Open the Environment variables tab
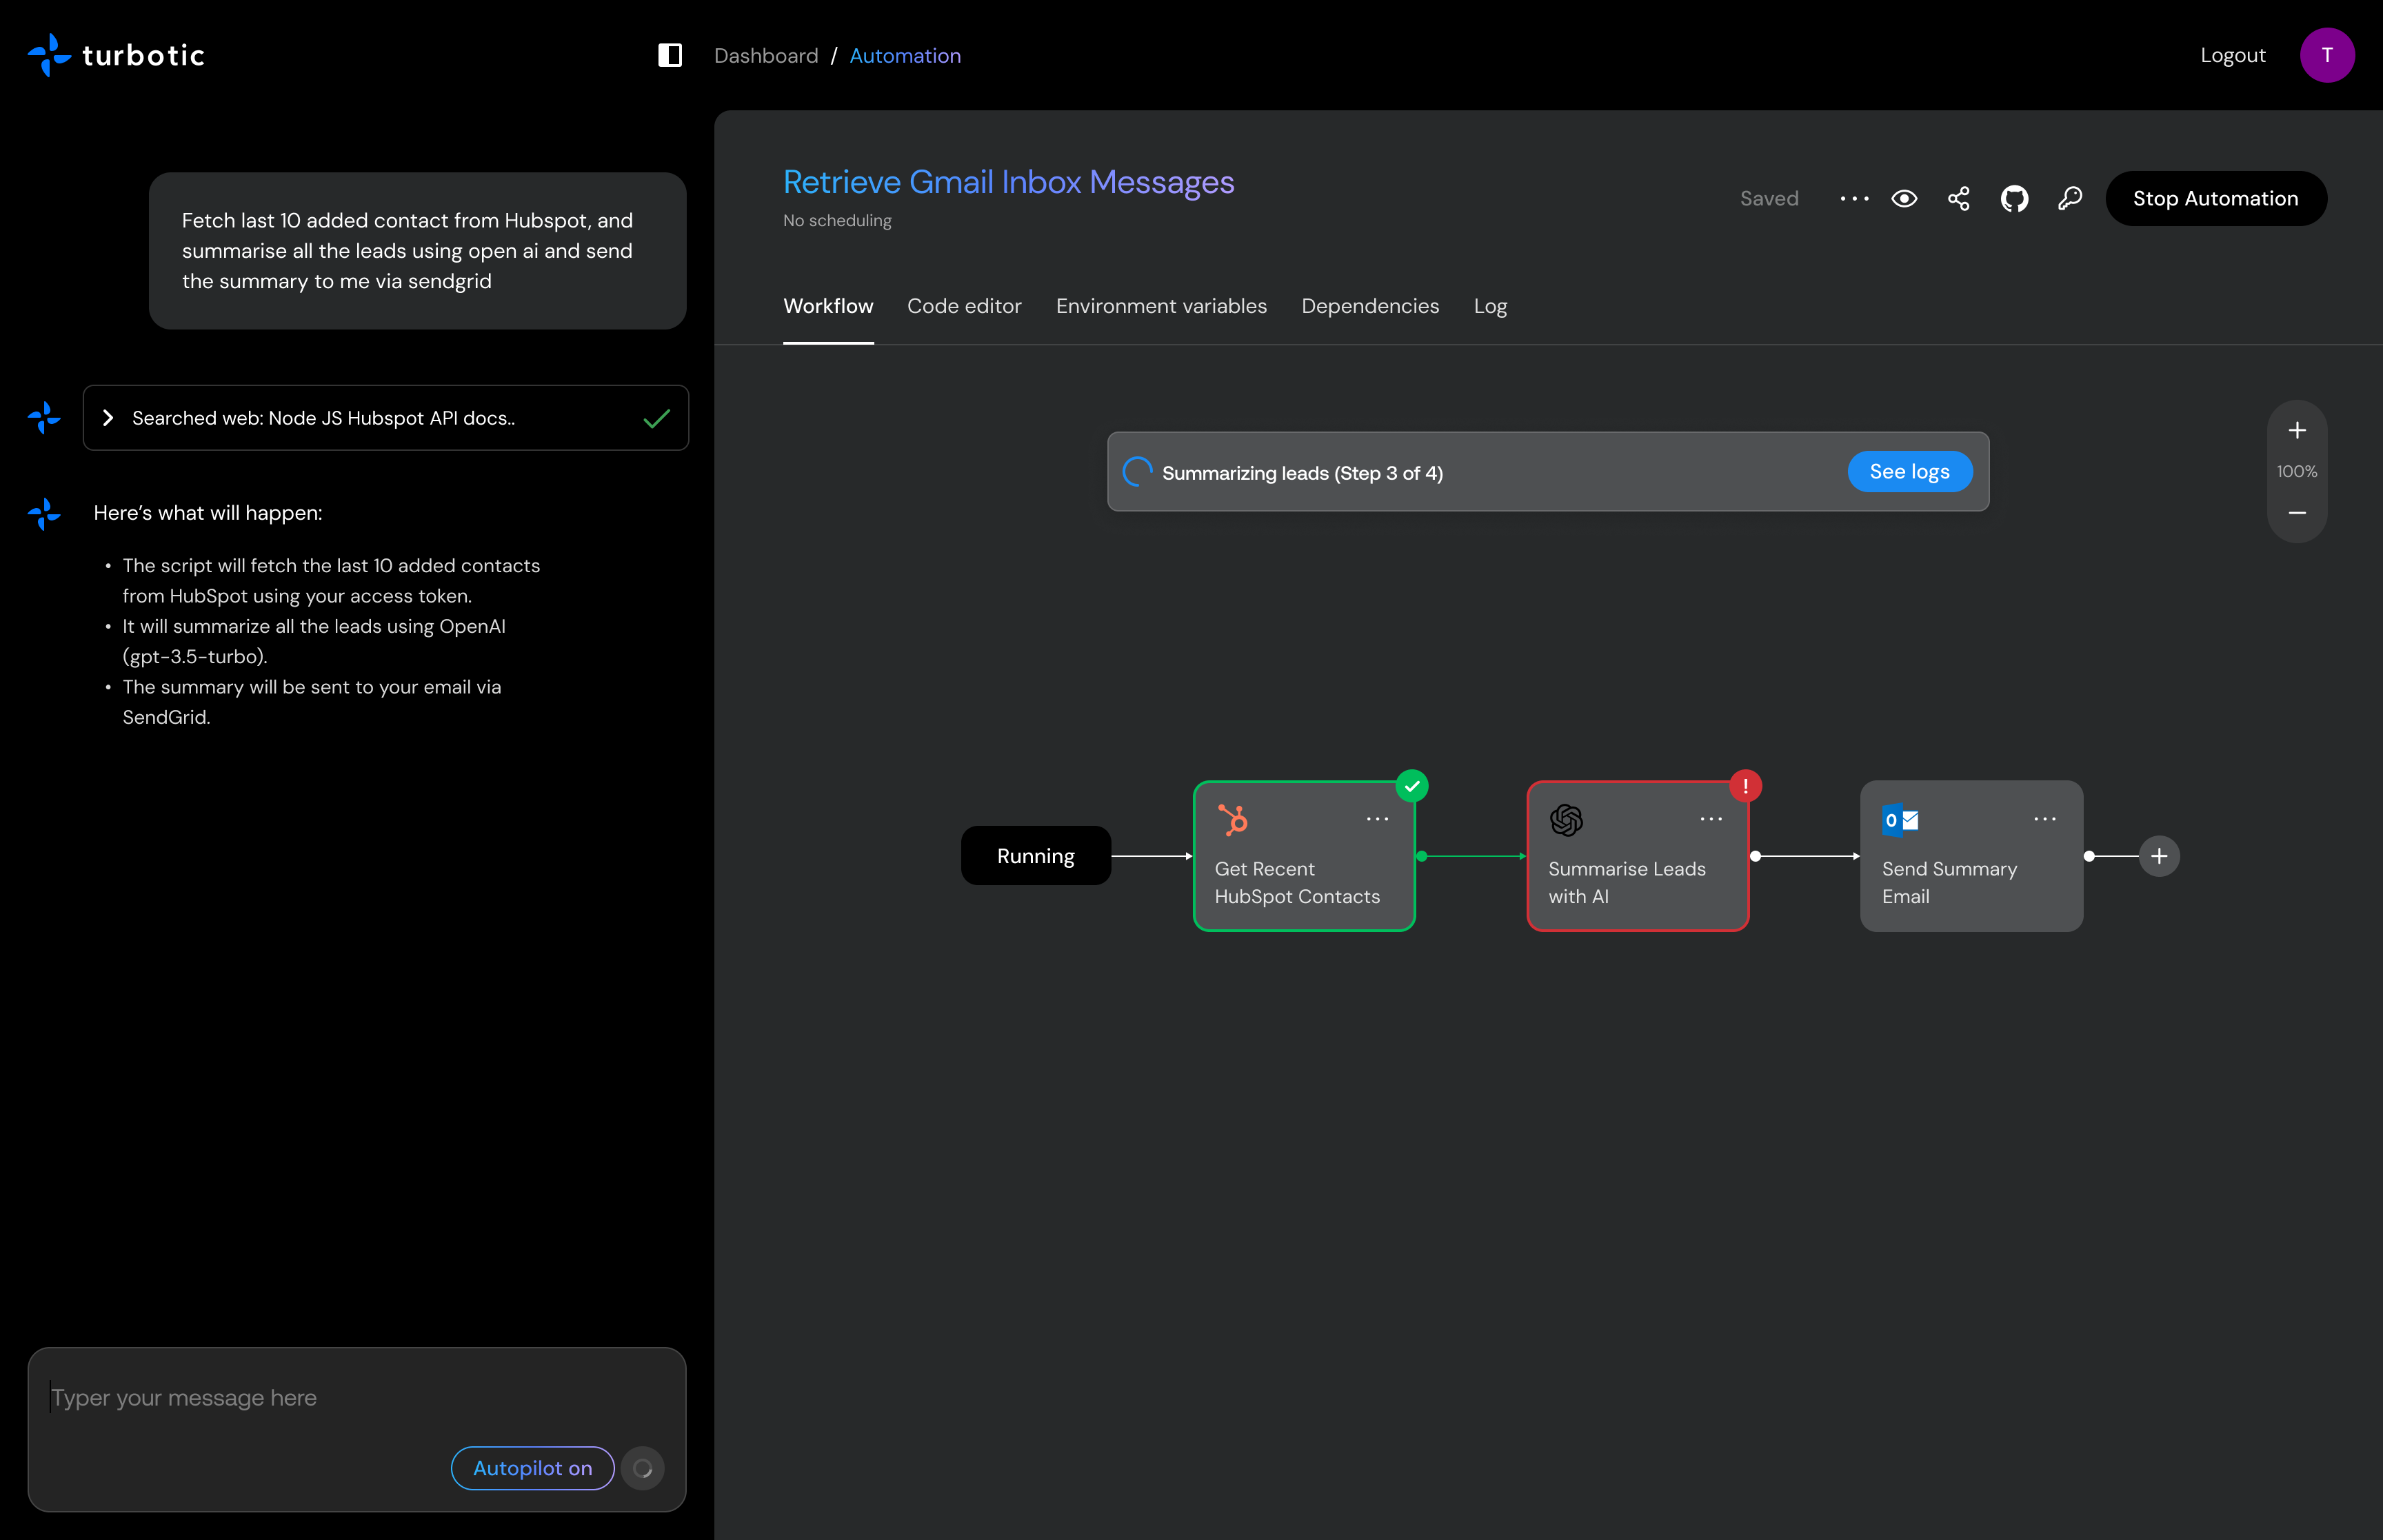The width and height of the screenshot is (2383, 1540). point(1160,306)
